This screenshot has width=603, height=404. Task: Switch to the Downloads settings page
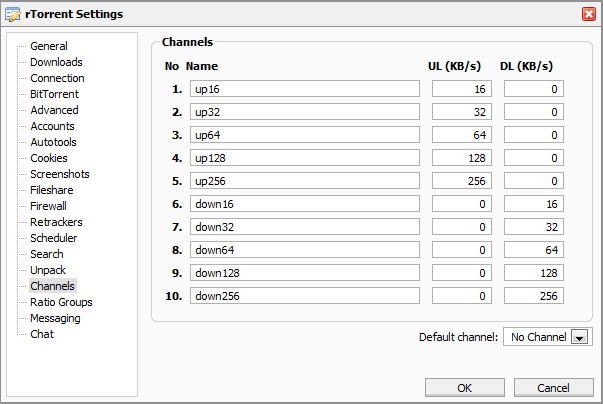[56, 62]
